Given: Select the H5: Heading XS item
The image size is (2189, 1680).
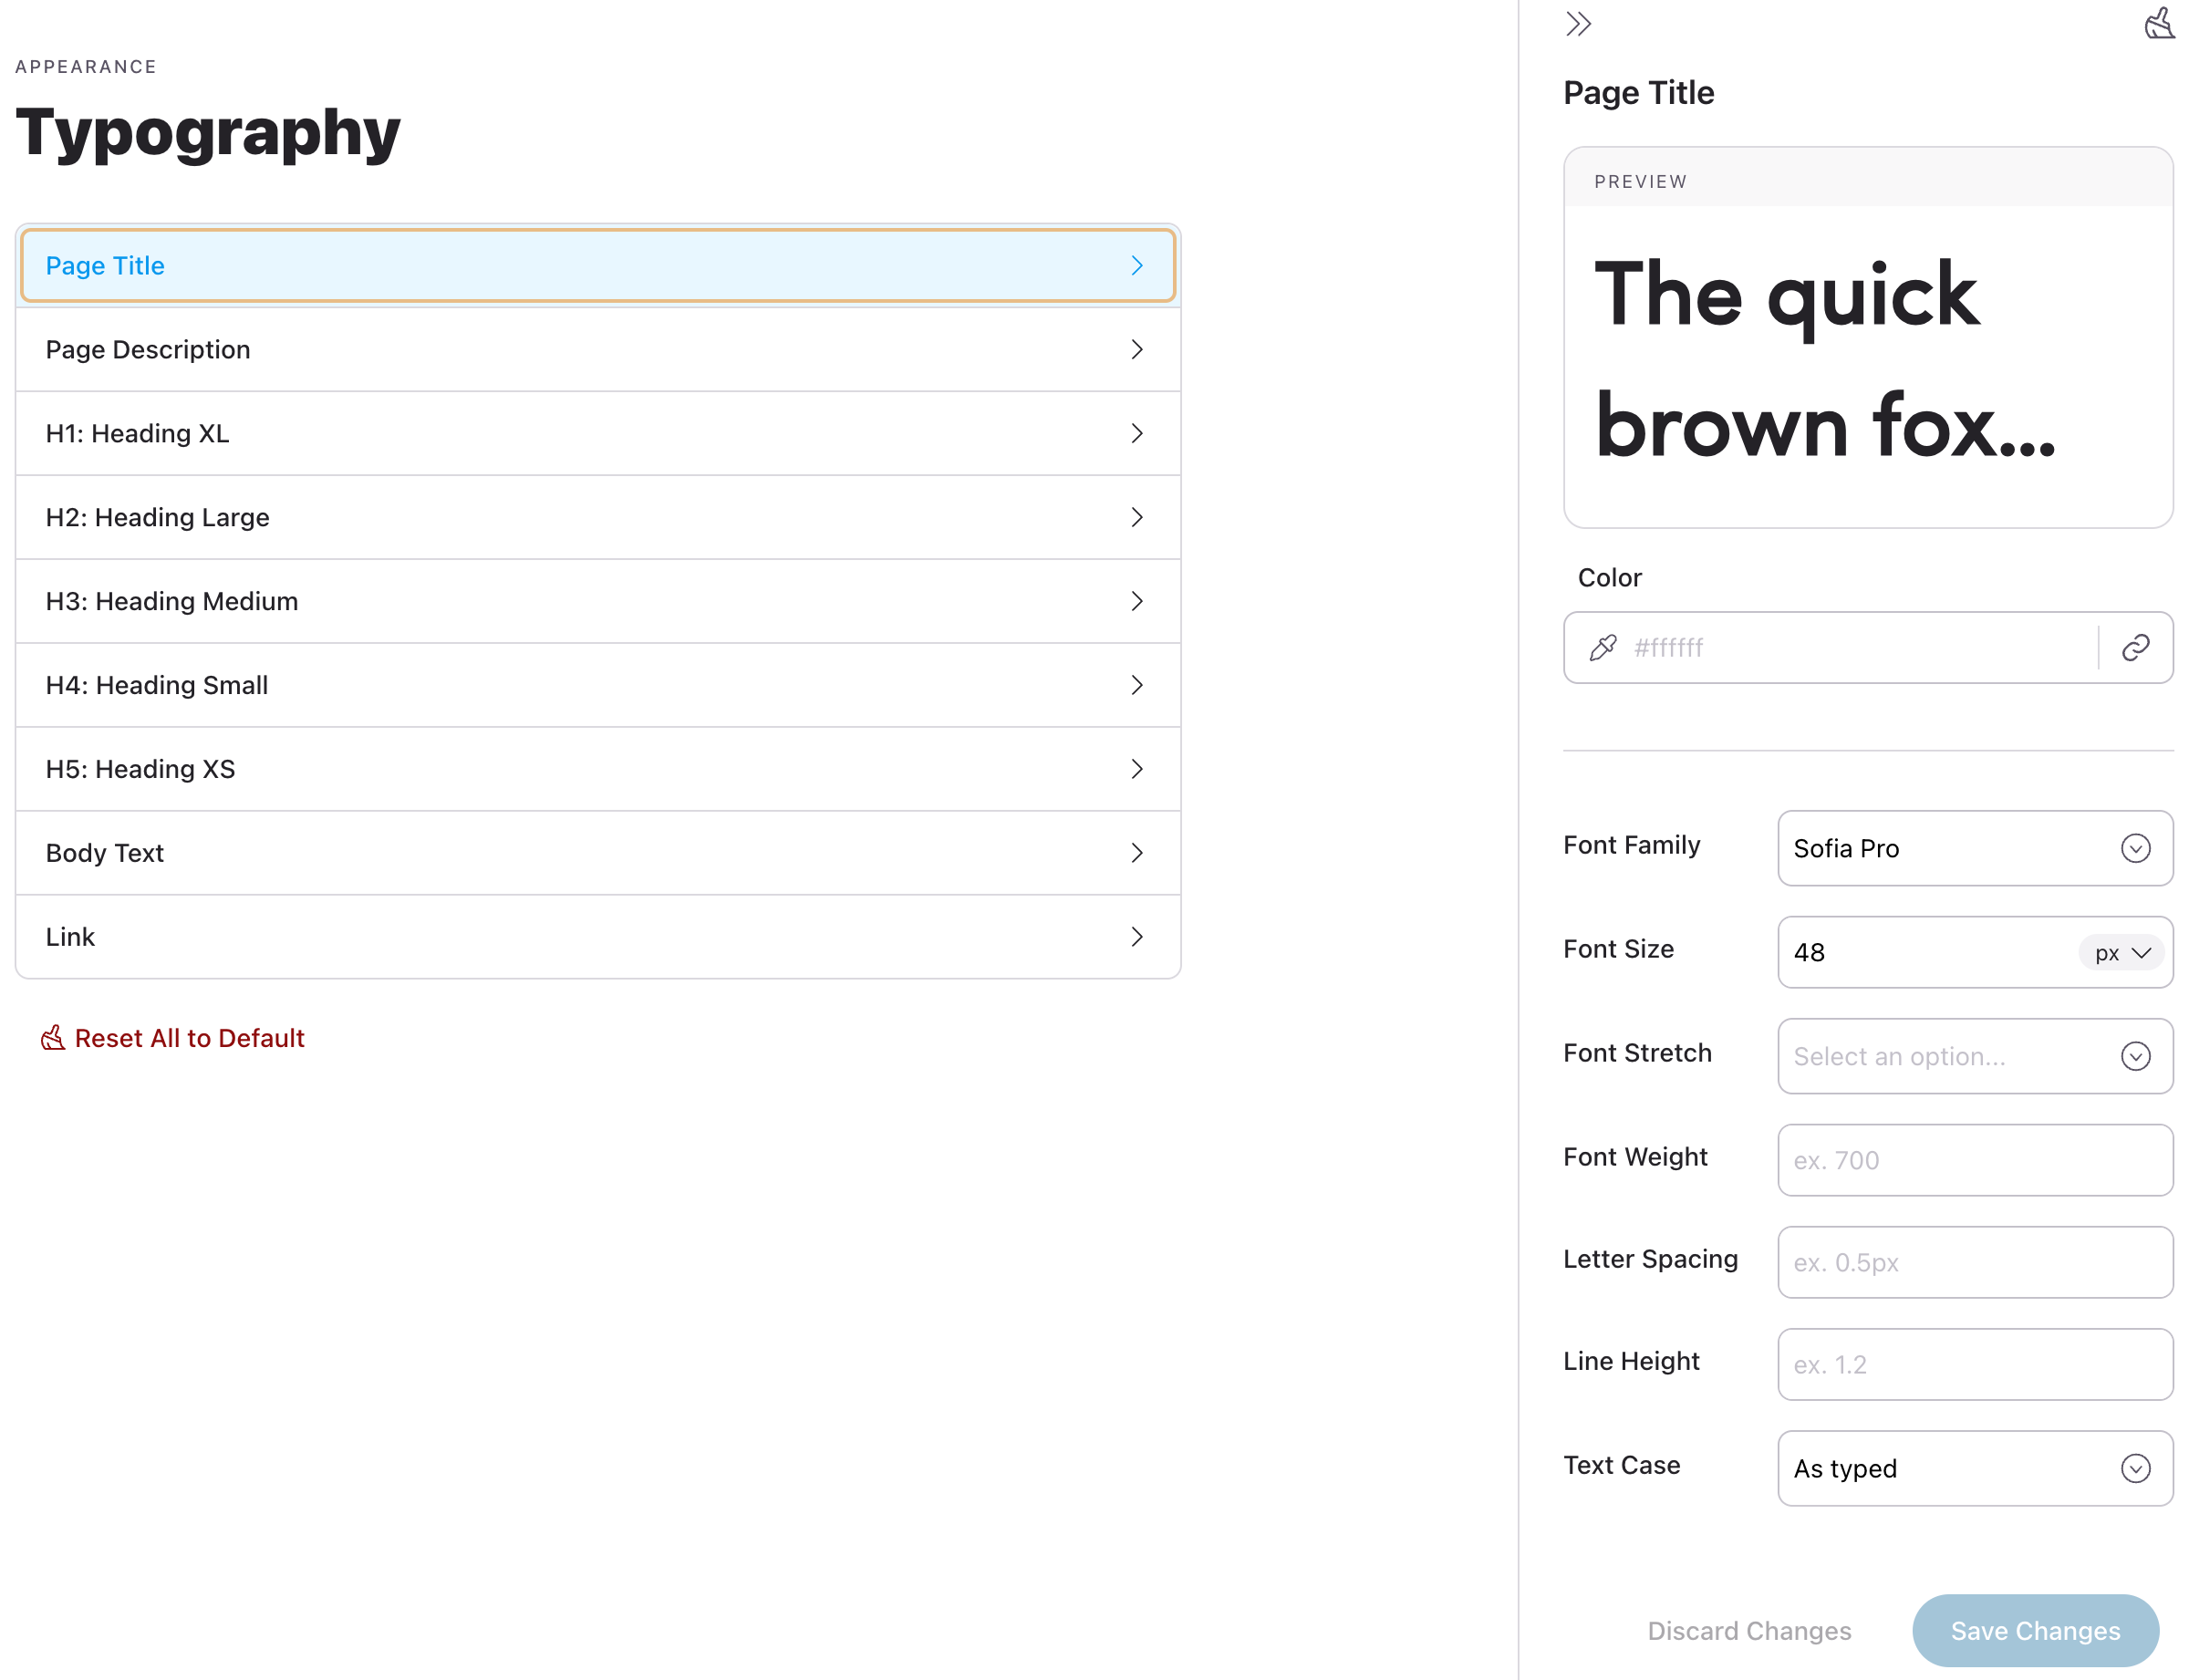Looking at the screenshot, I should pyautogui.click(x=598, y=769).
